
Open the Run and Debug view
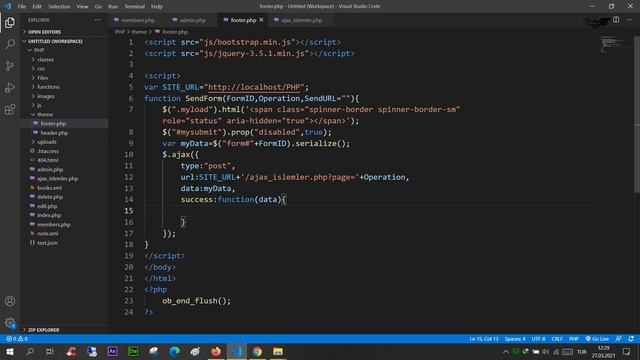click(x=10, y=87)
